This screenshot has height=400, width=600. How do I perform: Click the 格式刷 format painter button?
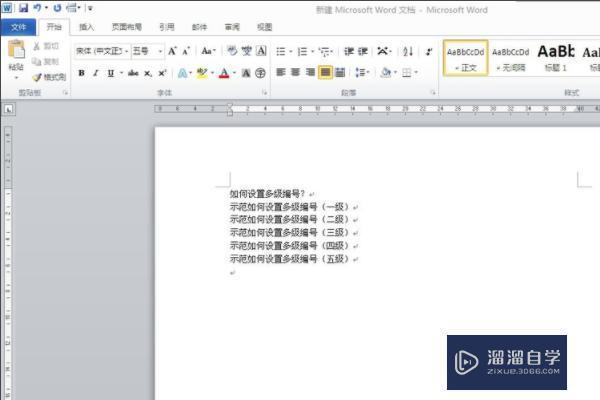click(49, 77)
